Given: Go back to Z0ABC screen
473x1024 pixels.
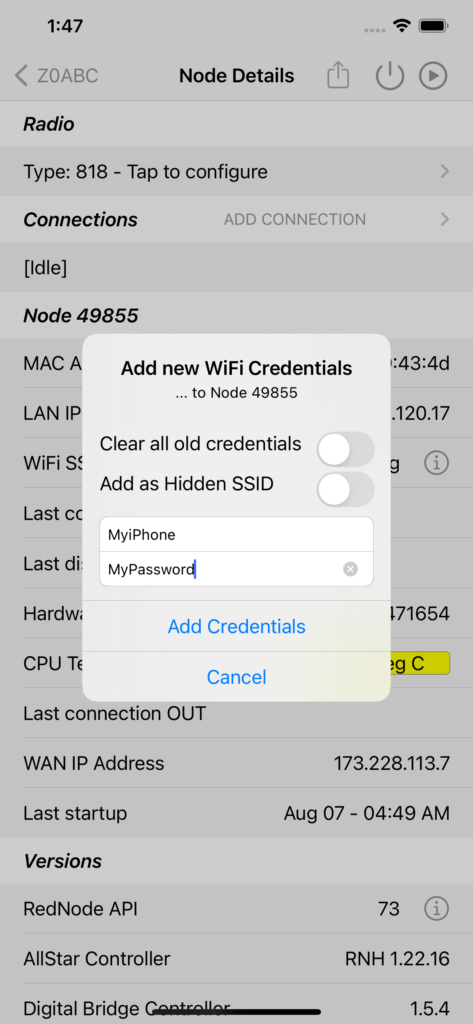Looking at the screenshot, I should (56, 76).
